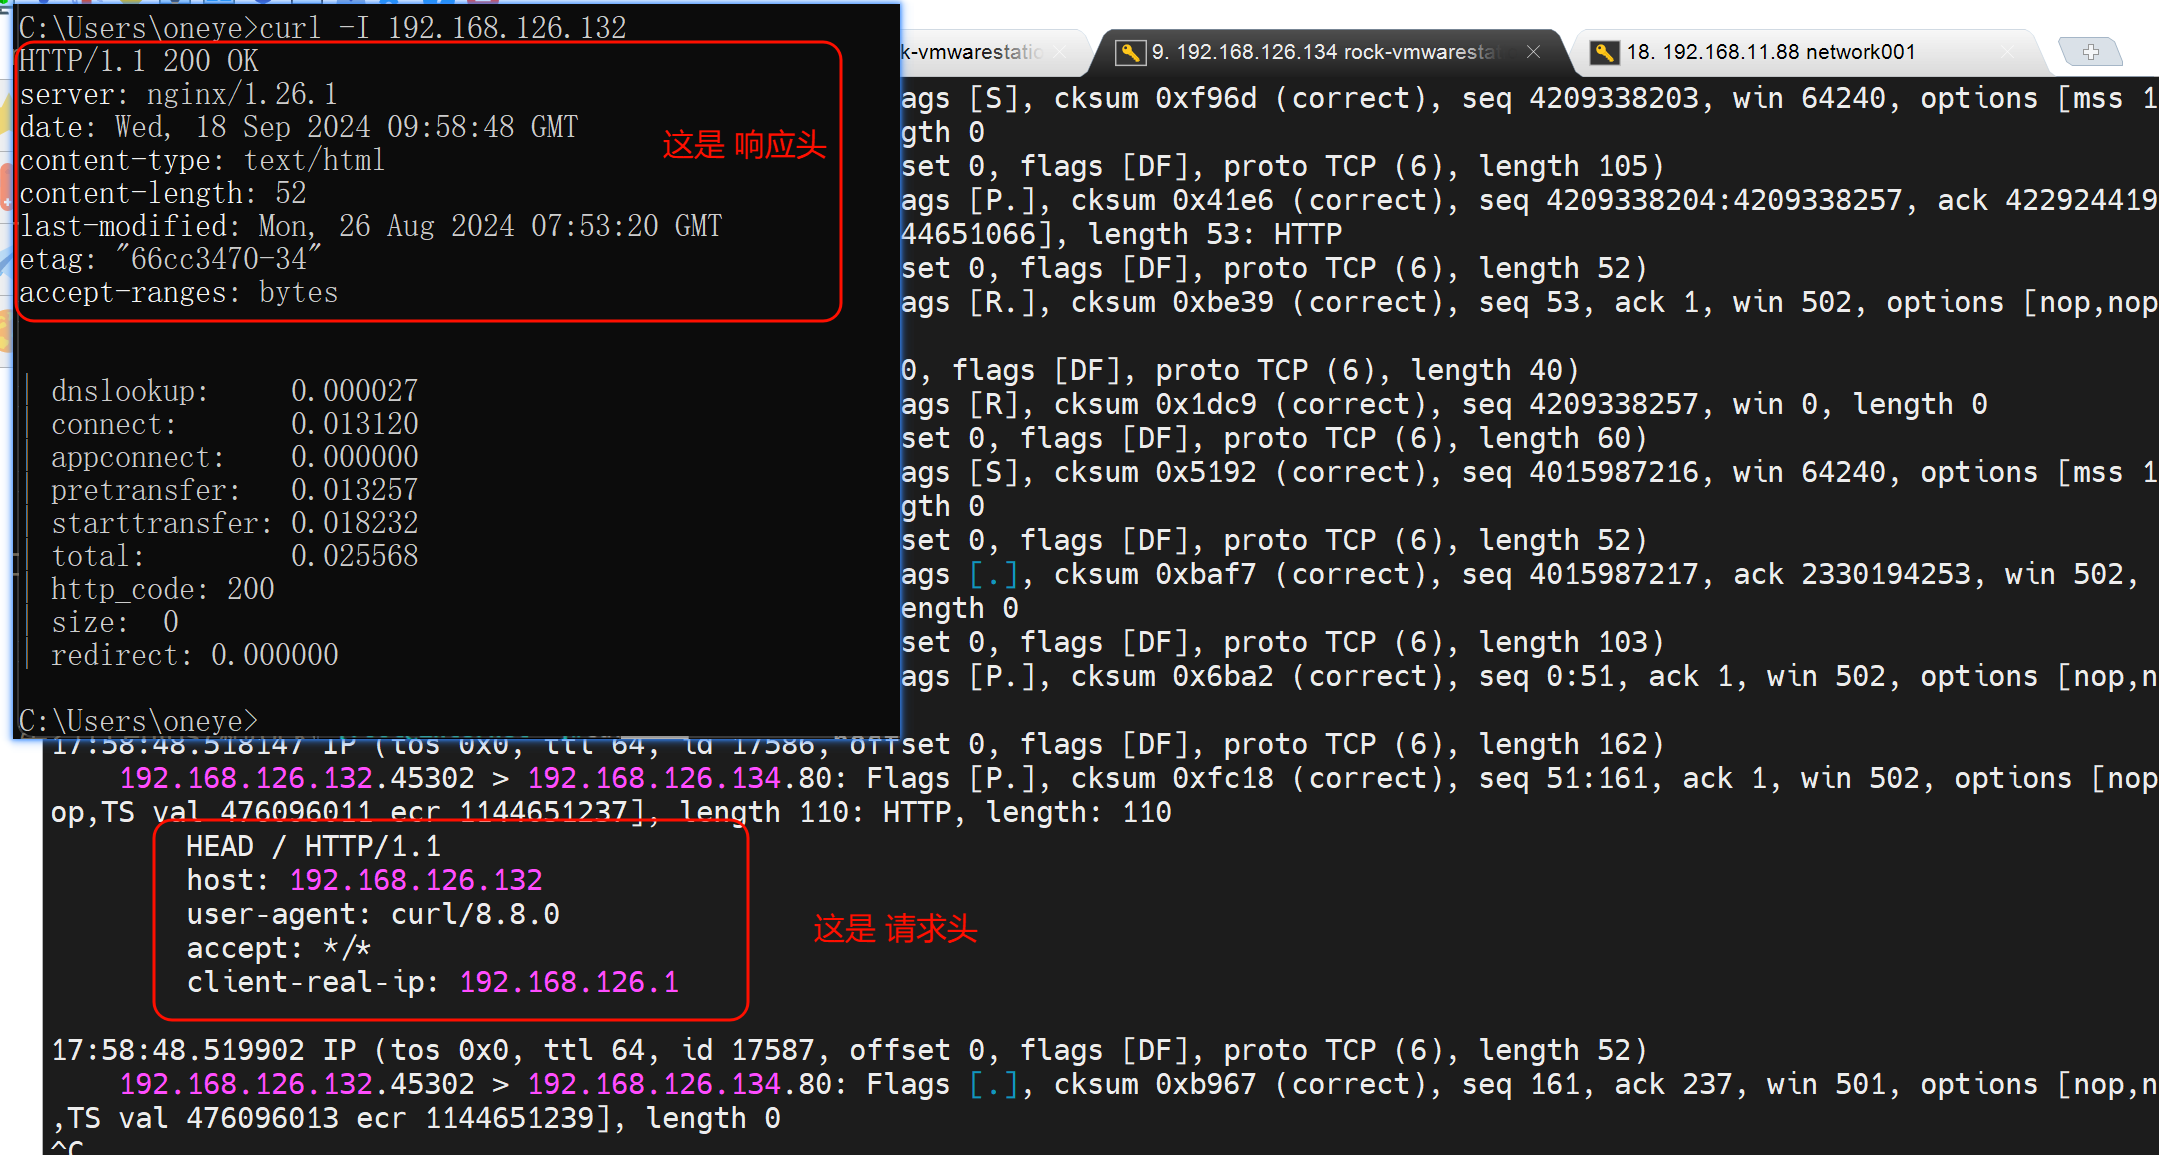Click the HTTP/1.1 200 OK status line
The image size is (2159, 1155).
click(x=139, y=61)
